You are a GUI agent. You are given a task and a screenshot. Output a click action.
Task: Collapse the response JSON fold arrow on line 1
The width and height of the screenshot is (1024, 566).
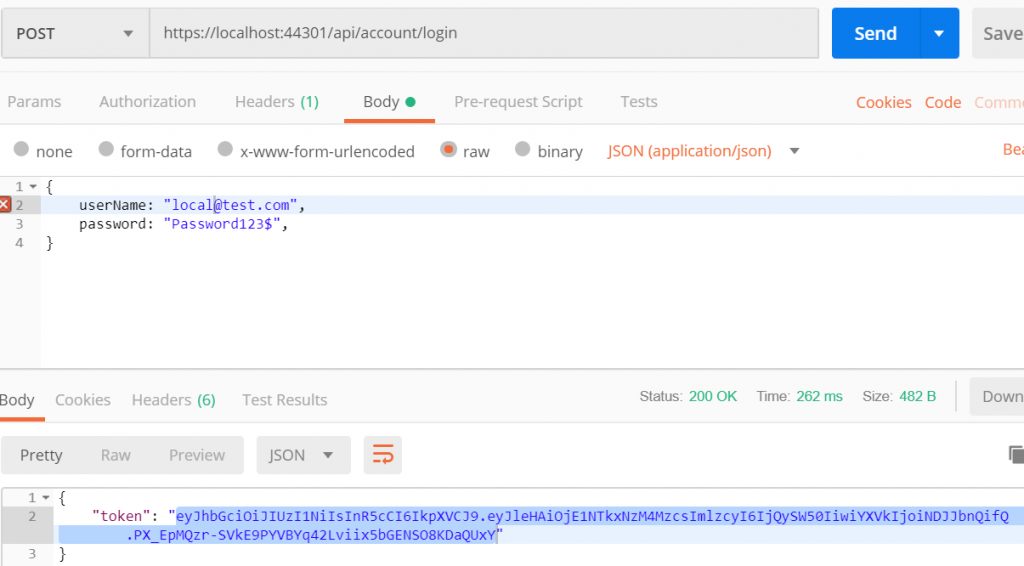click(x=46, y=497)
